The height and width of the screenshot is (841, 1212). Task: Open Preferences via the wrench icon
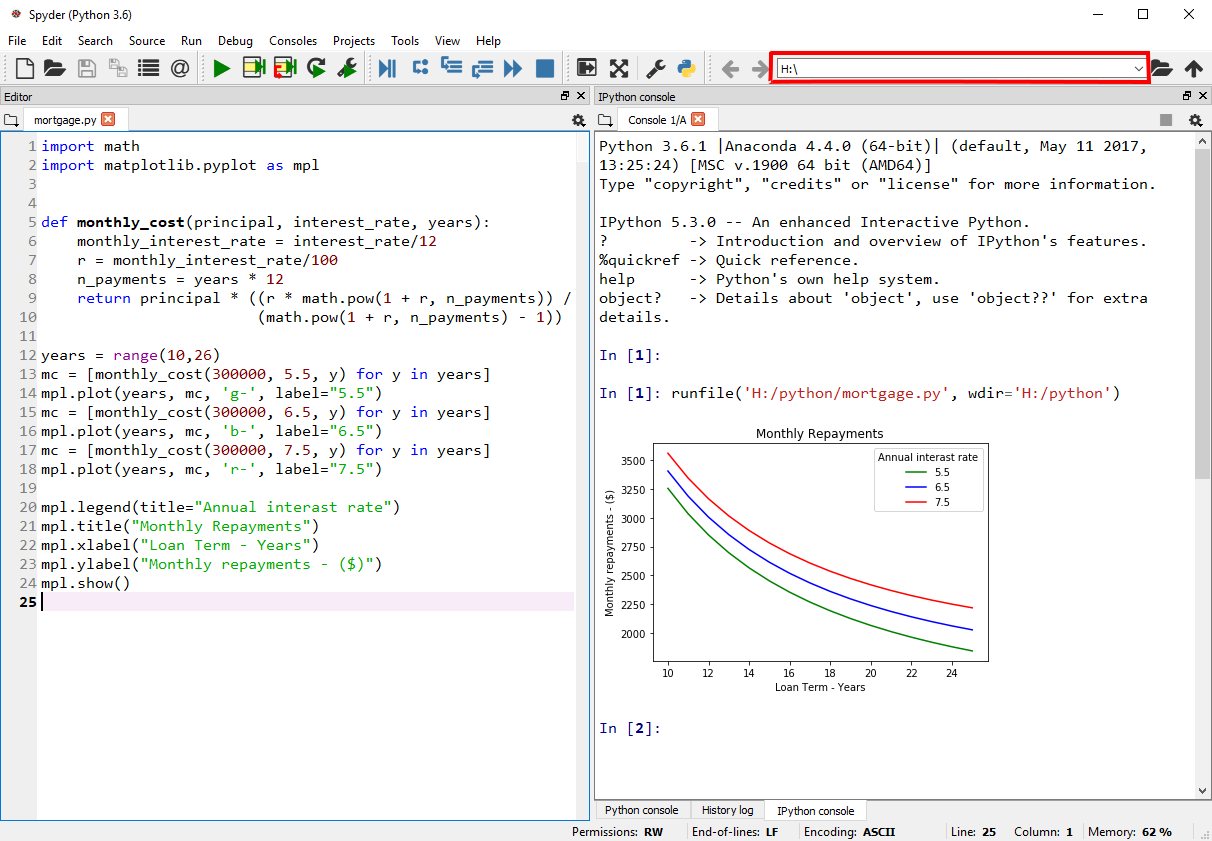pos(656,68)
